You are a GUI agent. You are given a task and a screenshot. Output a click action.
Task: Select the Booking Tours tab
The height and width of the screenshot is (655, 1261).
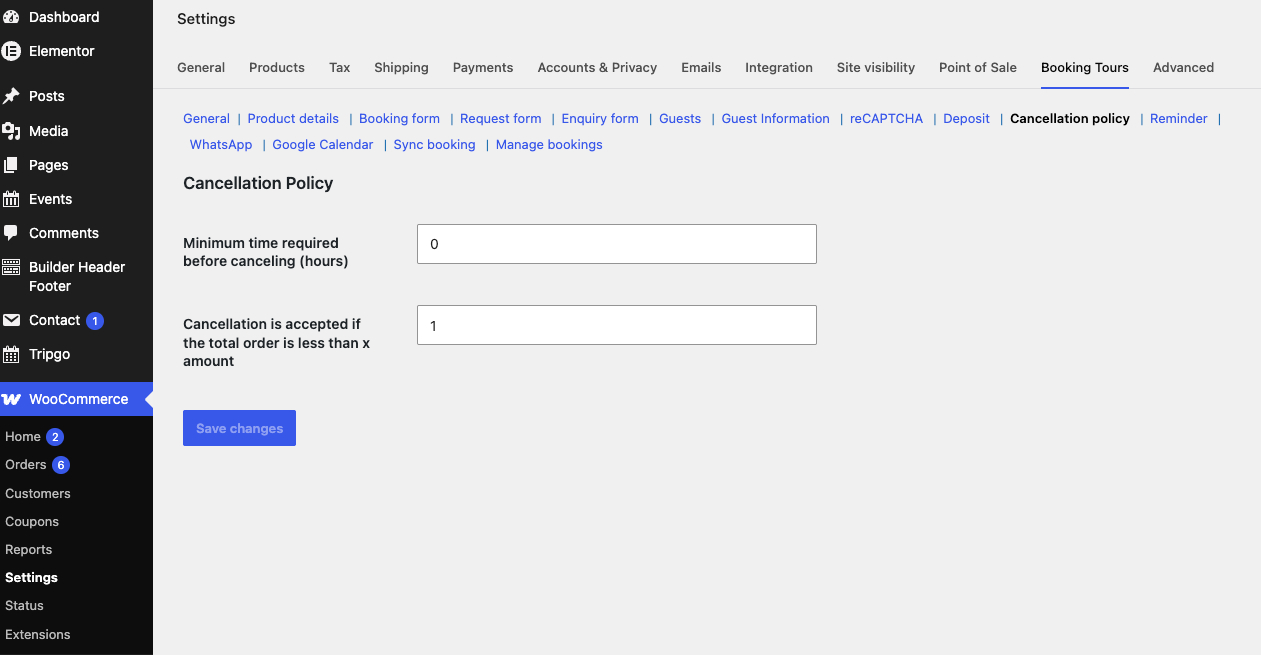point(1085,67)
